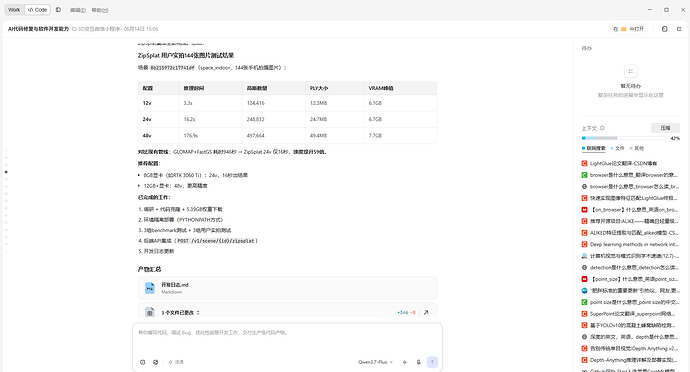Open the 帮助 menu

100,10
